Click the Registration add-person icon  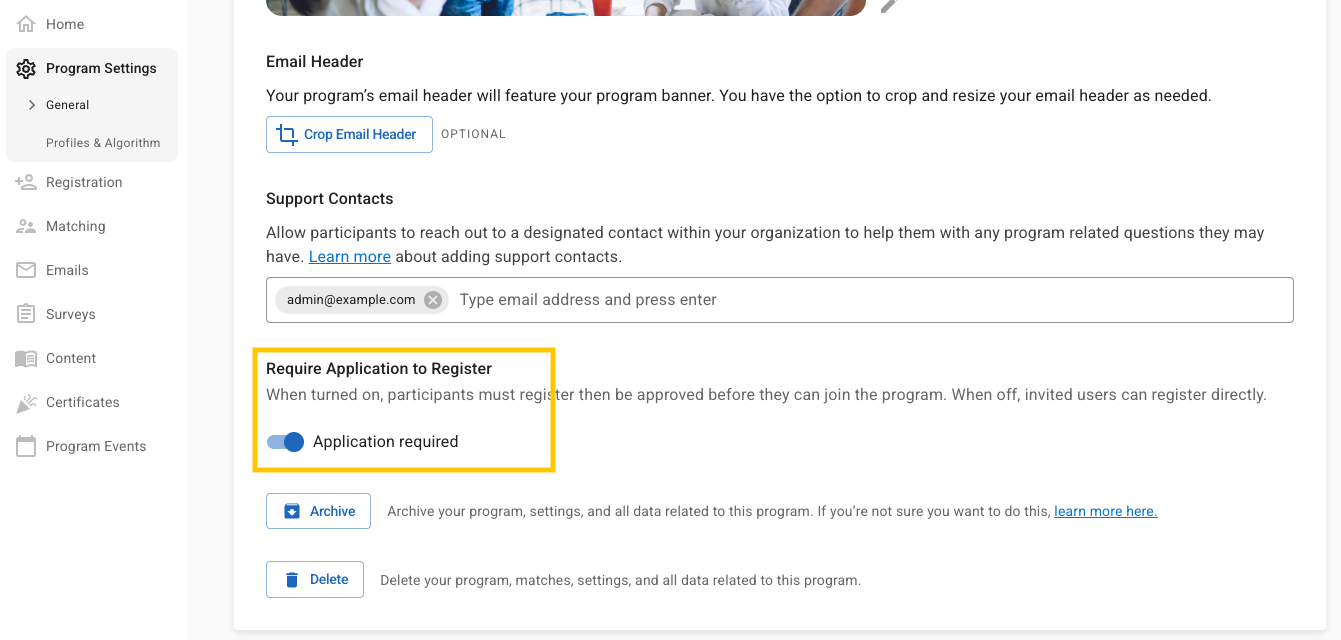pyautogui.click(x=26, y=182)
